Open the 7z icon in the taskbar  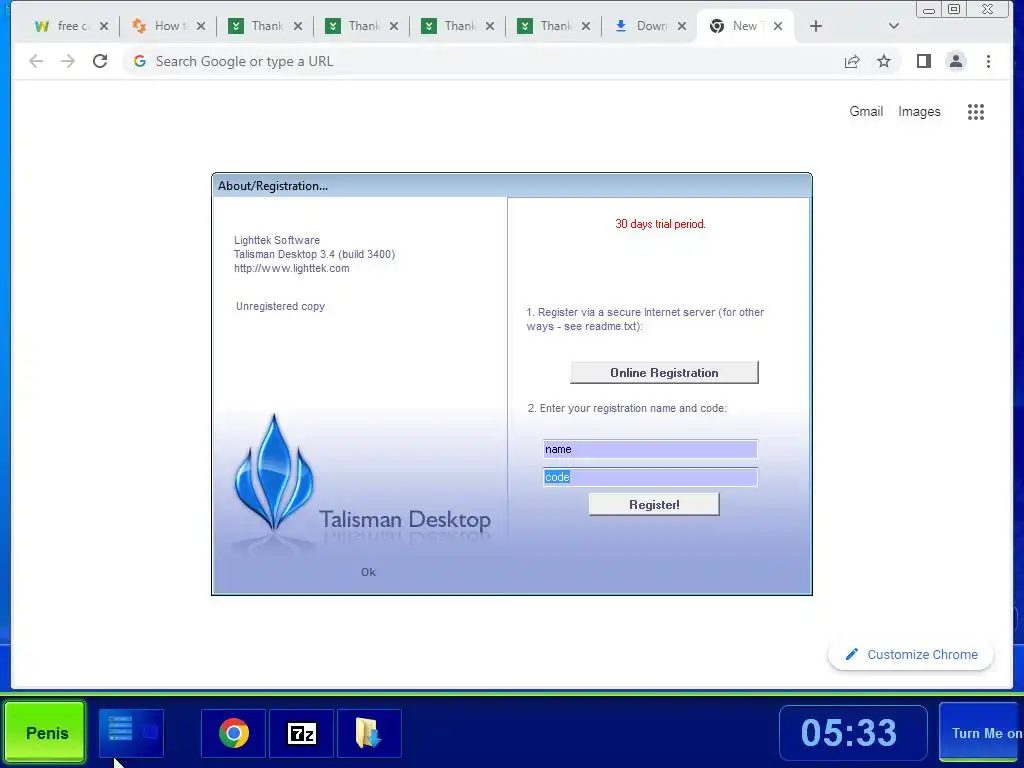pos(302,733)
